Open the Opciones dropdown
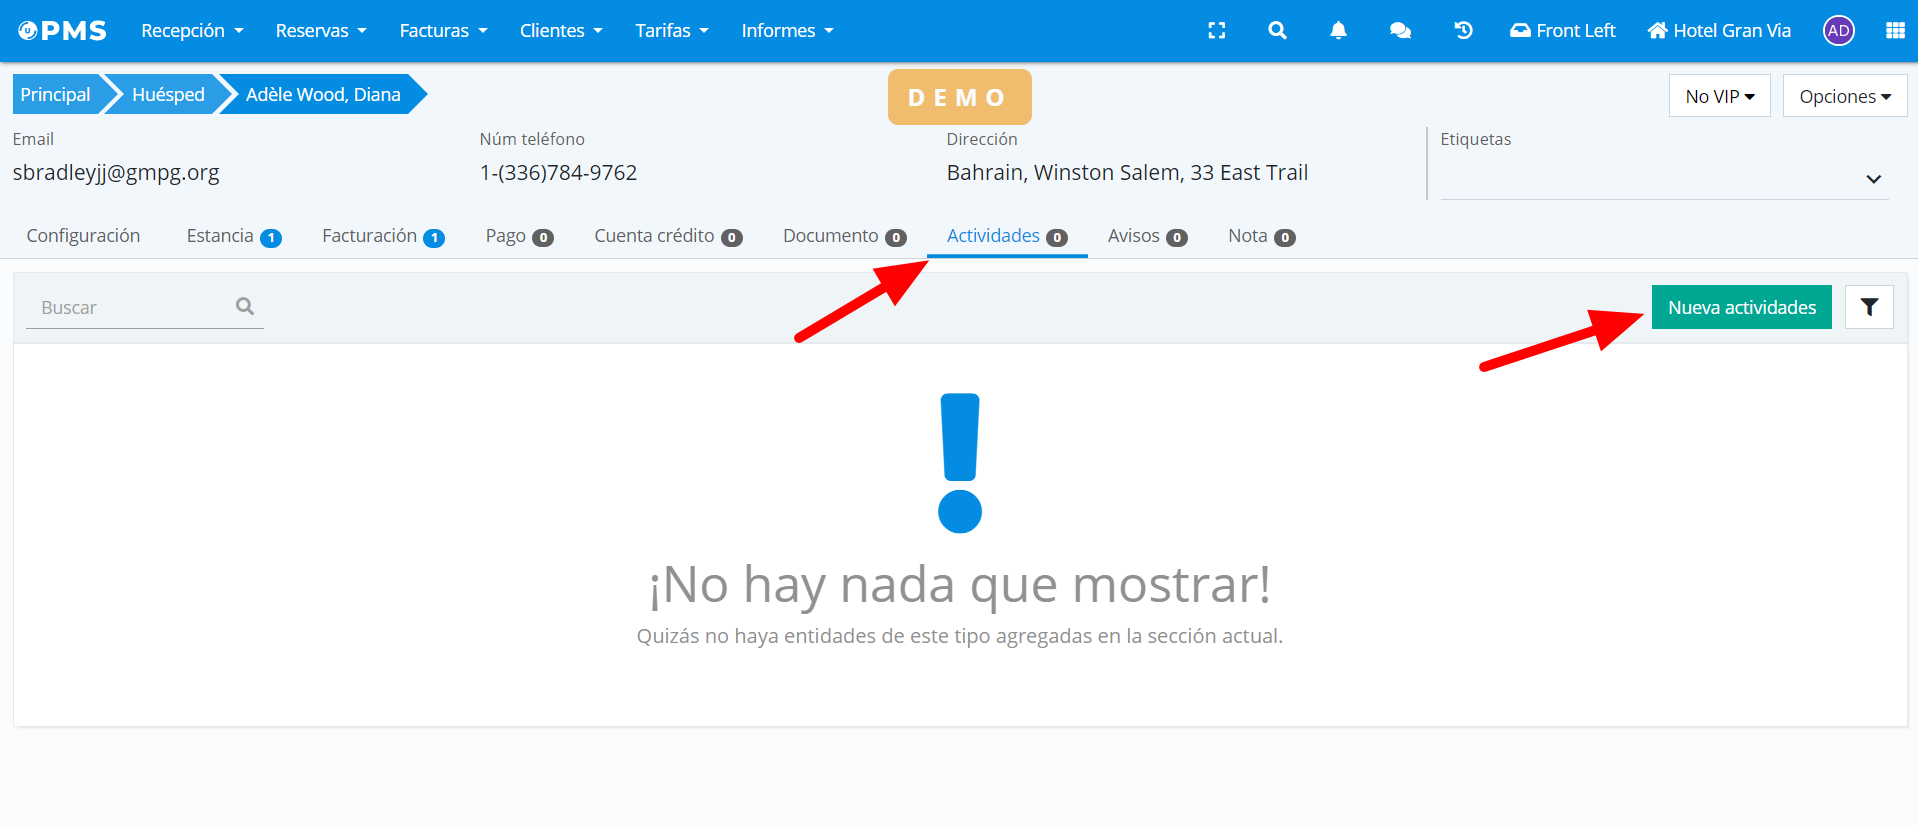Image resolution: width=1918 pixels, height=826 pixels. 1844,96
